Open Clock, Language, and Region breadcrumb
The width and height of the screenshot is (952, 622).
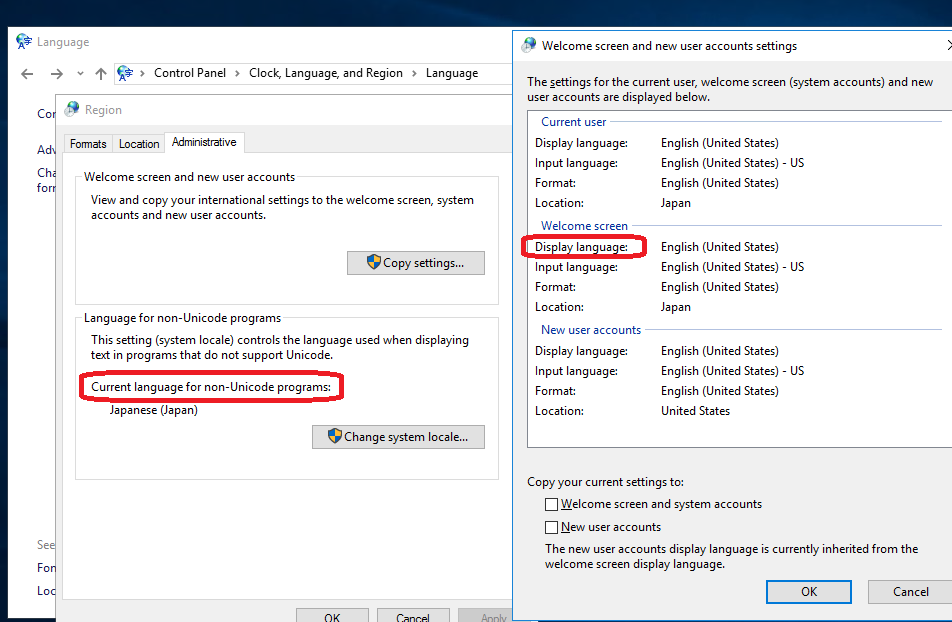tap(325, 73)
